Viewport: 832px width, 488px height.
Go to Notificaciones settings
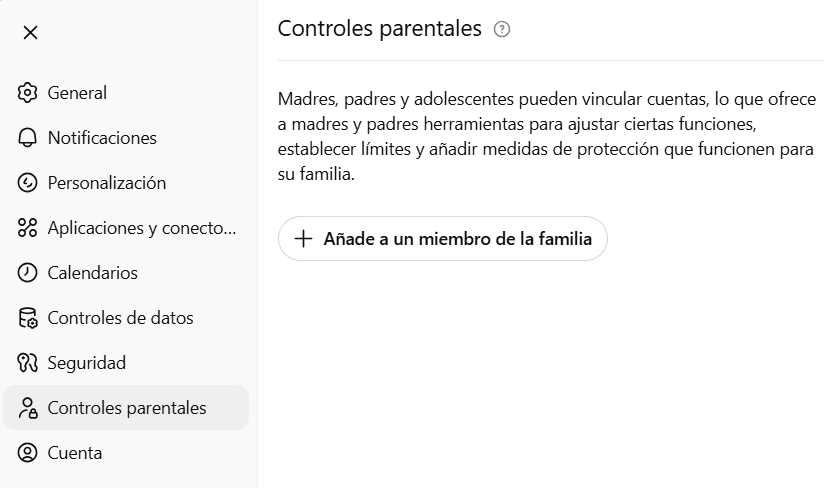pos(102,138)
